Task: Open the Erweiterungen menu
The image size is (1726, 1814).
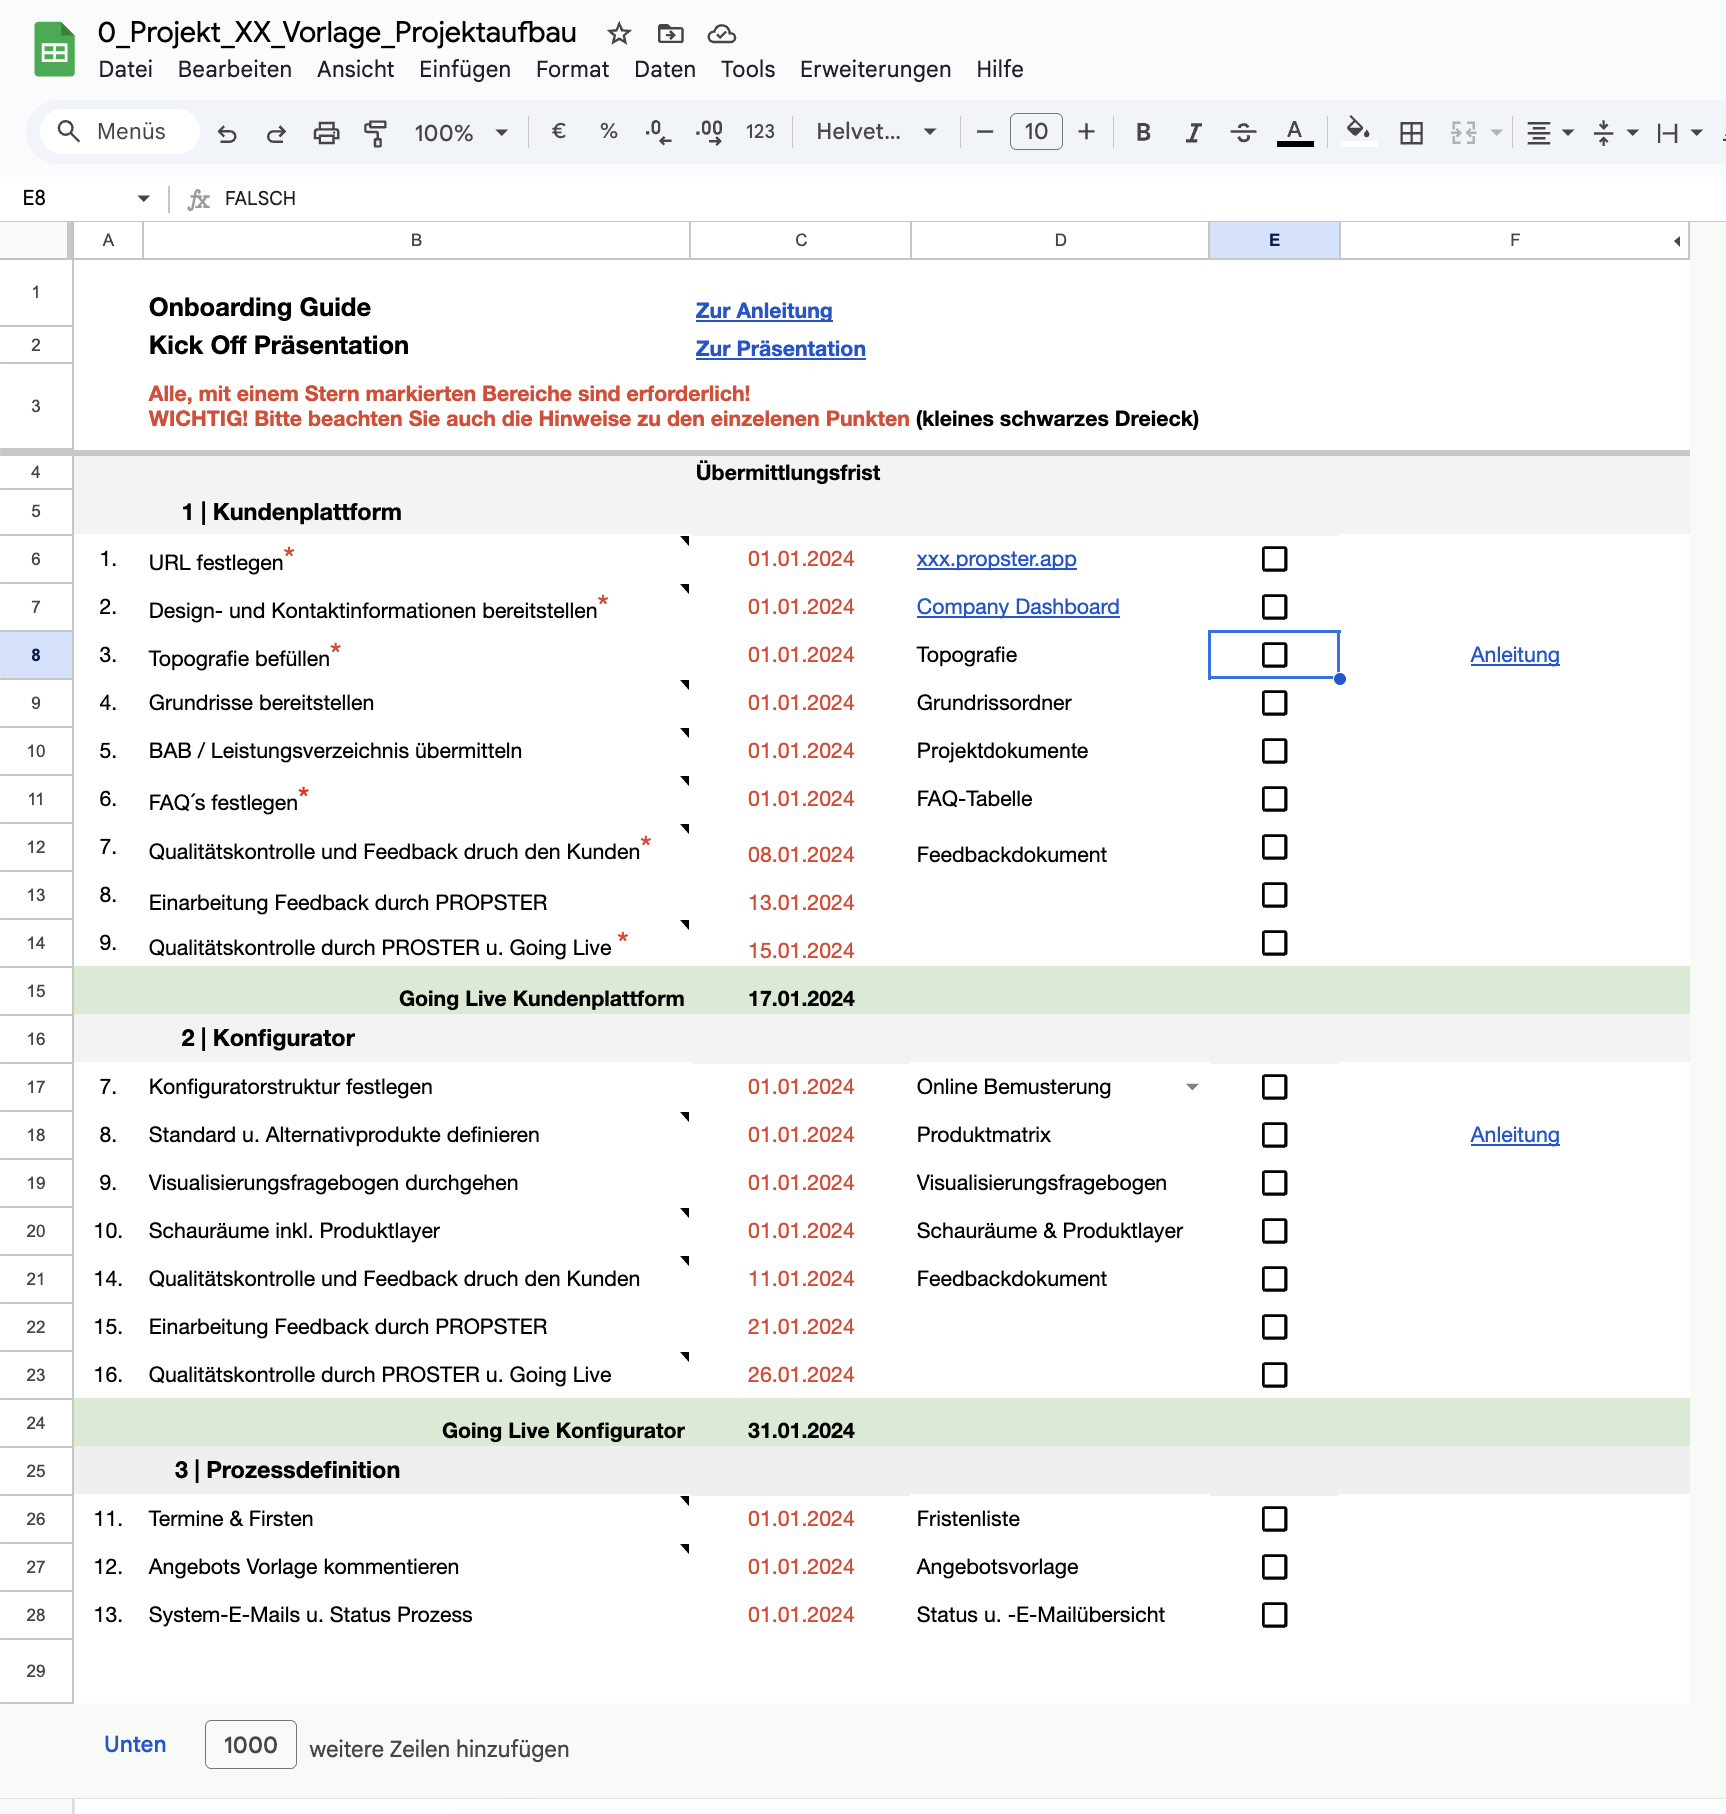Action: [875, 69]
